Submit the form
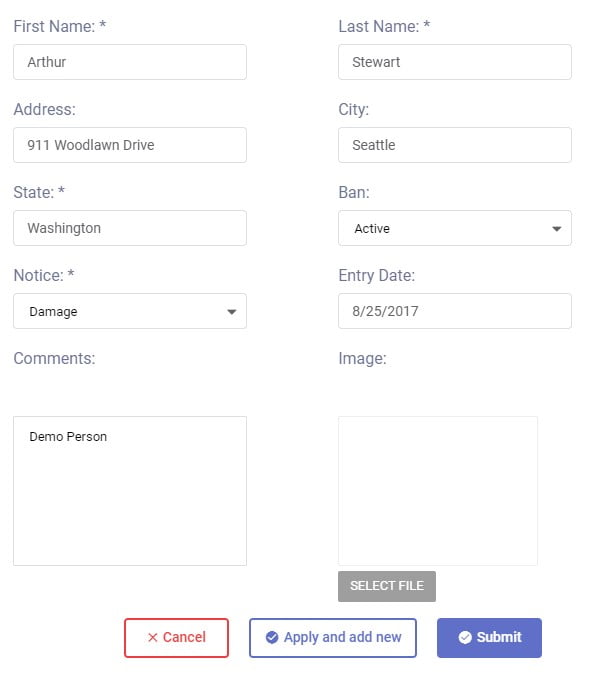Screen dimensions: 590x678 [x=489, y=638]
